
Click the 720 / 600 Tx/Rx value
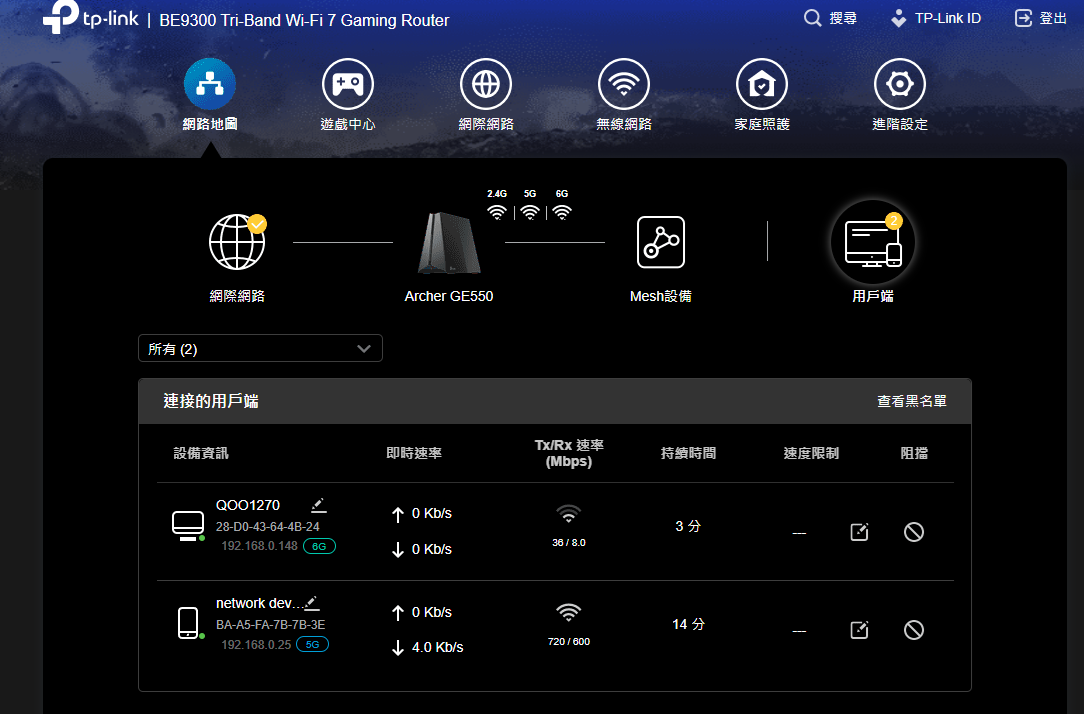[x=569, y=641]
